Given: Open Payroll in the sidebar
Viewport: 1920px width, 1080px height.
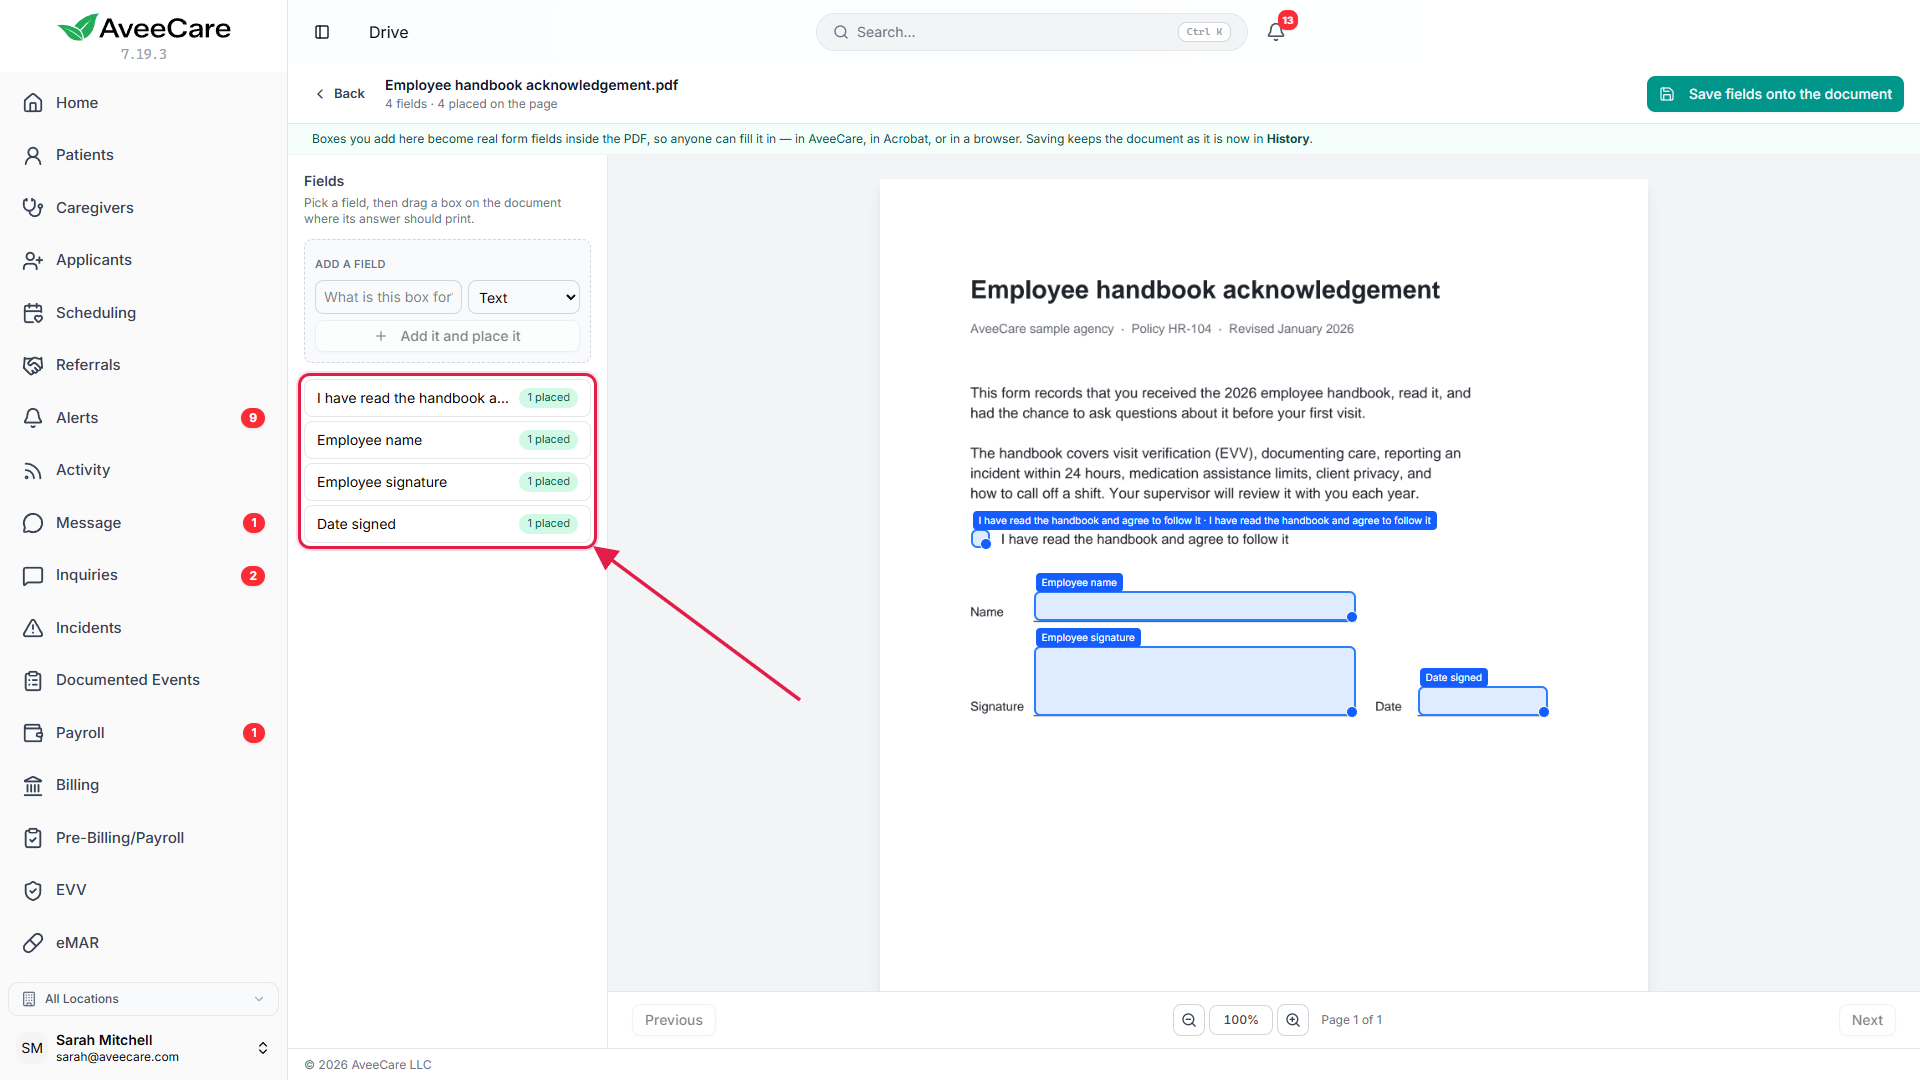Looking at the screenshot, I should [x=143, y=733].
